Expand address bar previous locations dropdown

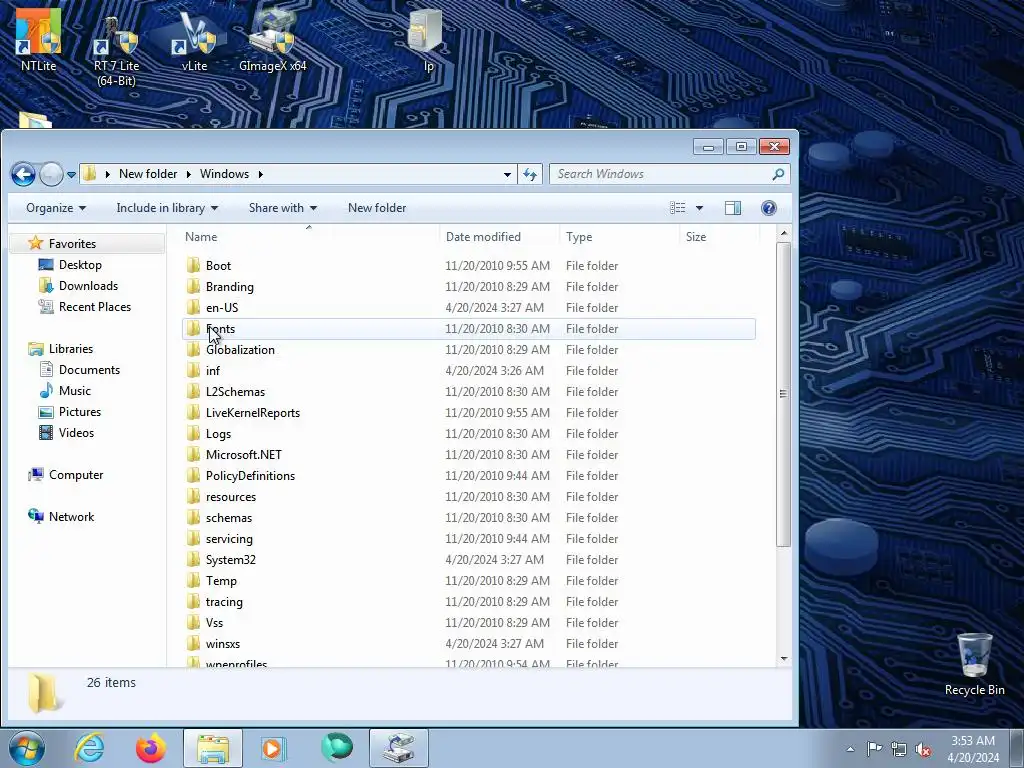(507, 174)
